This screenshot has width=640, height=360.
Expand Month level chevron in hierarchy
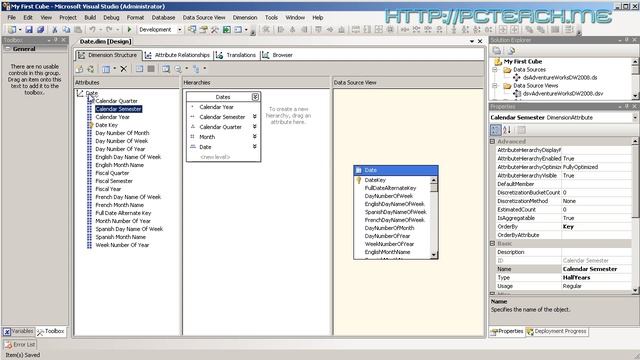(x=254, y=137)
